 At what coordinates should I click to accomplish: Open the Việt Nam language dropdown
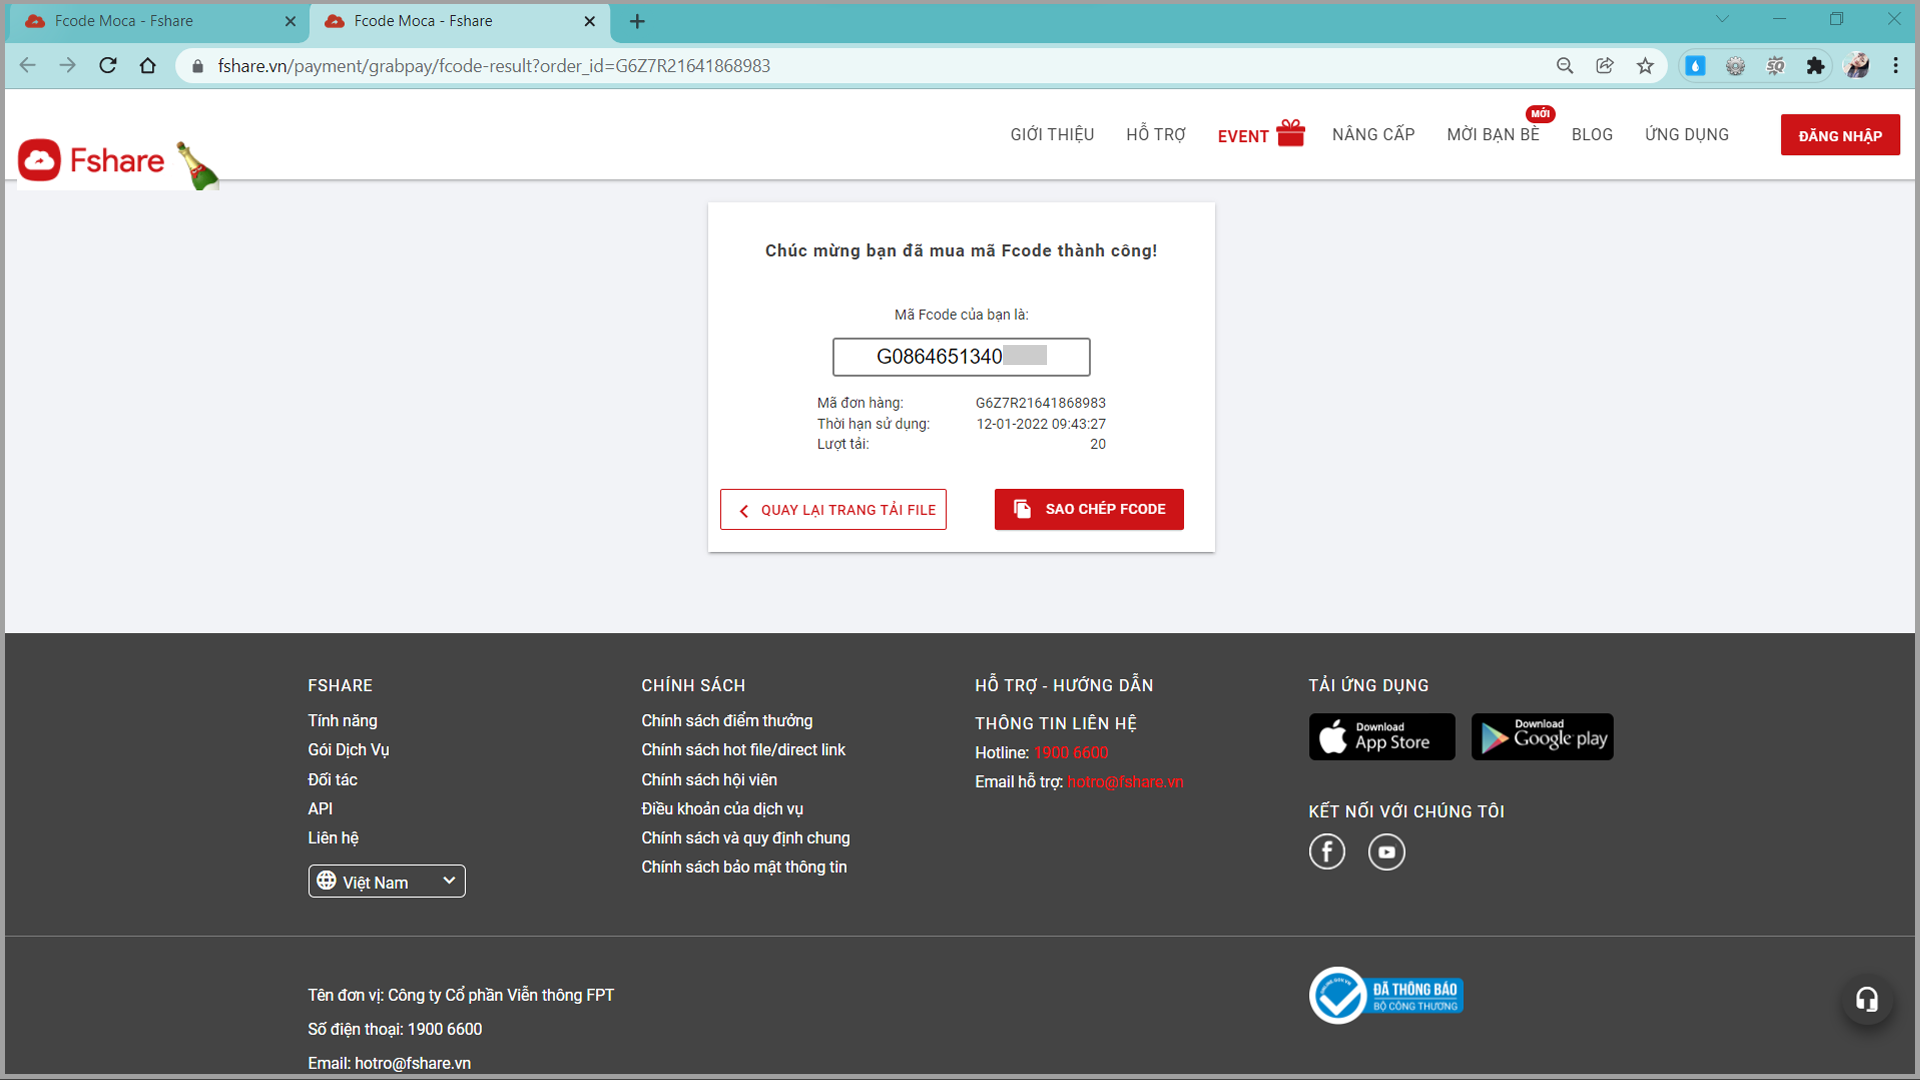[387, 881]
